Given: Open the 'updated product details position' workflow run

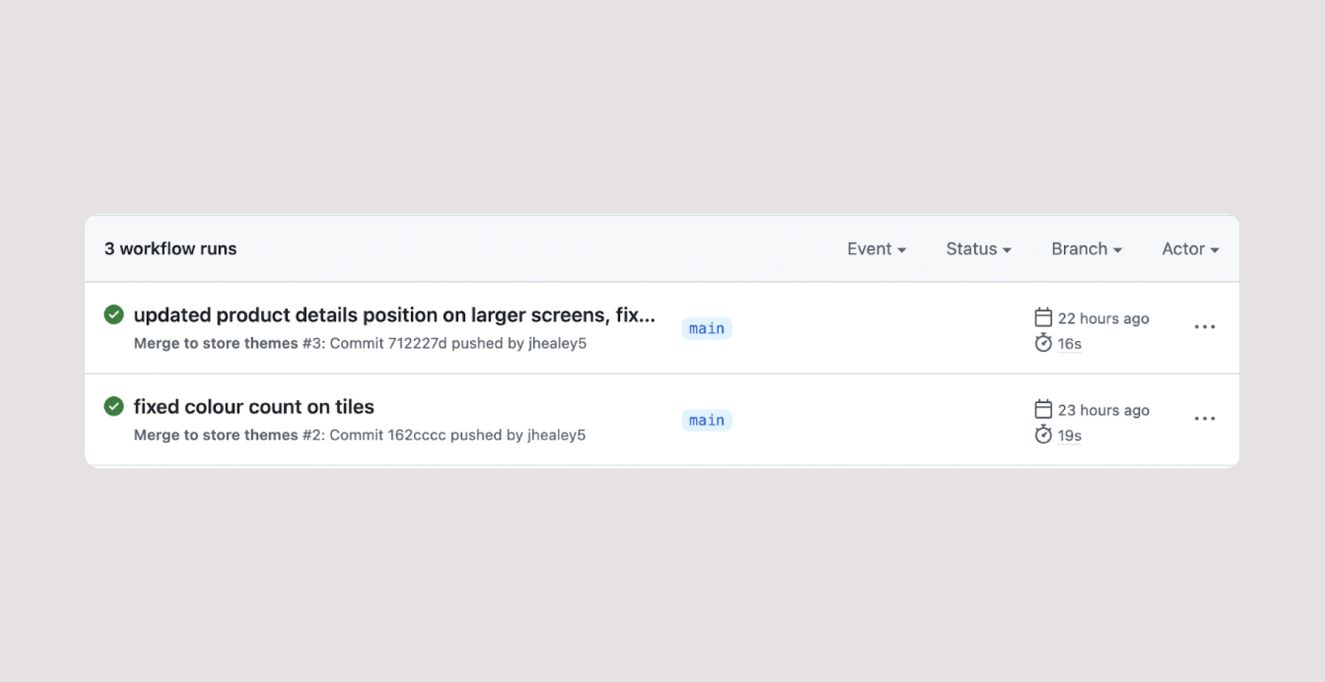Looking at the screenshot, I should point(394,315).
